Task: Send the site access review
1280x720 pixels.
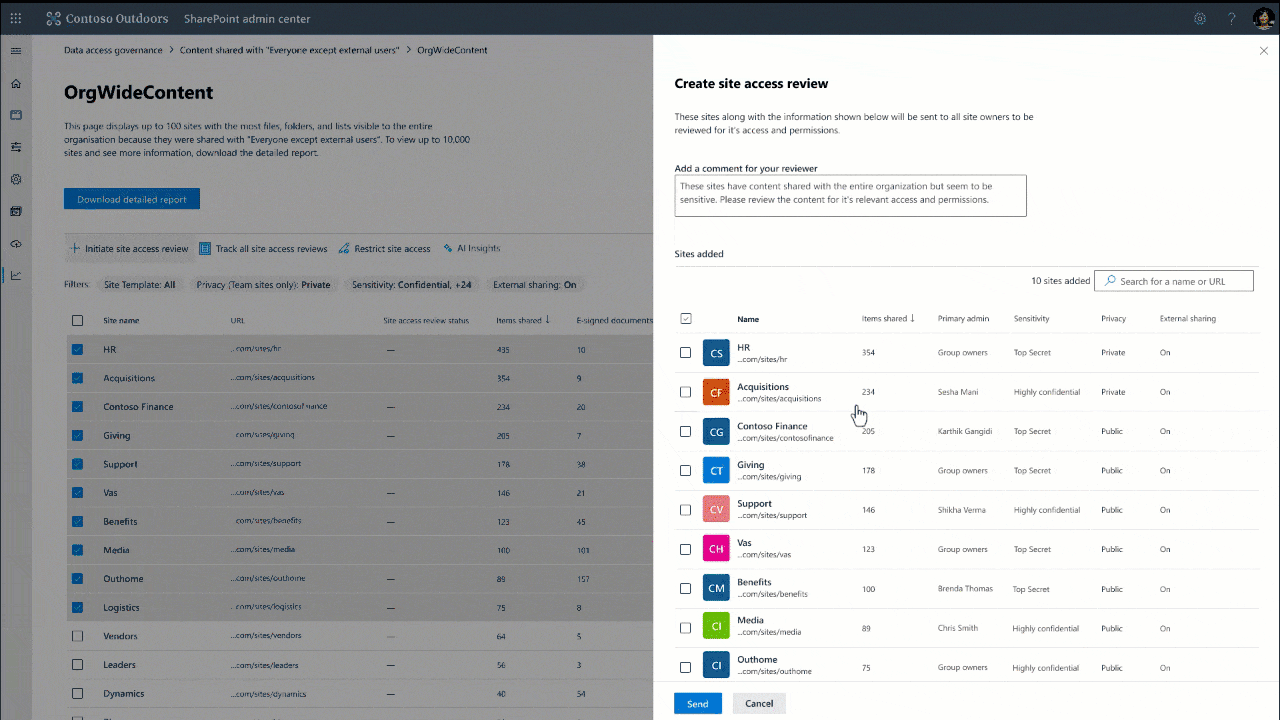Action: 697,703
